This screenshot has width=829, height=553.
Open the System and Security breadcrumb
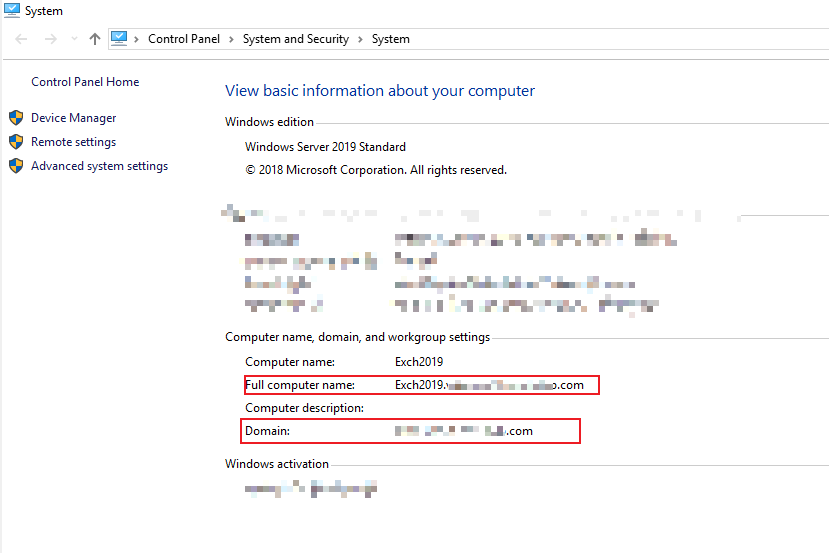[296, 39]
